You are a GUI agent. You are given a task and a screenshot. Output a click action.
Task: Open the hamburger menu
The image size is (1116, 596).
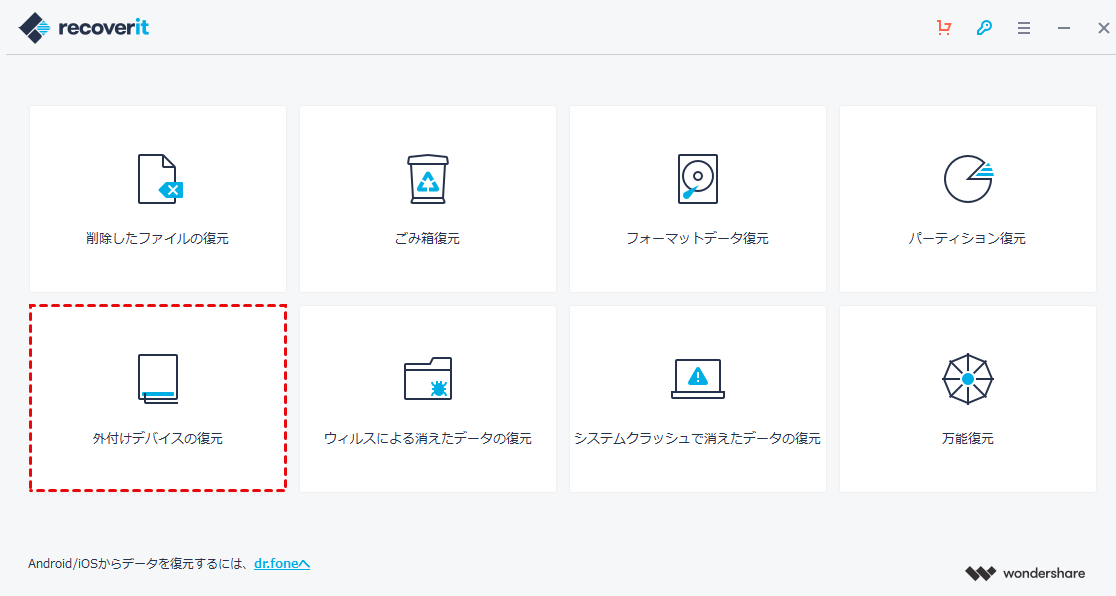pos(1024,28)
